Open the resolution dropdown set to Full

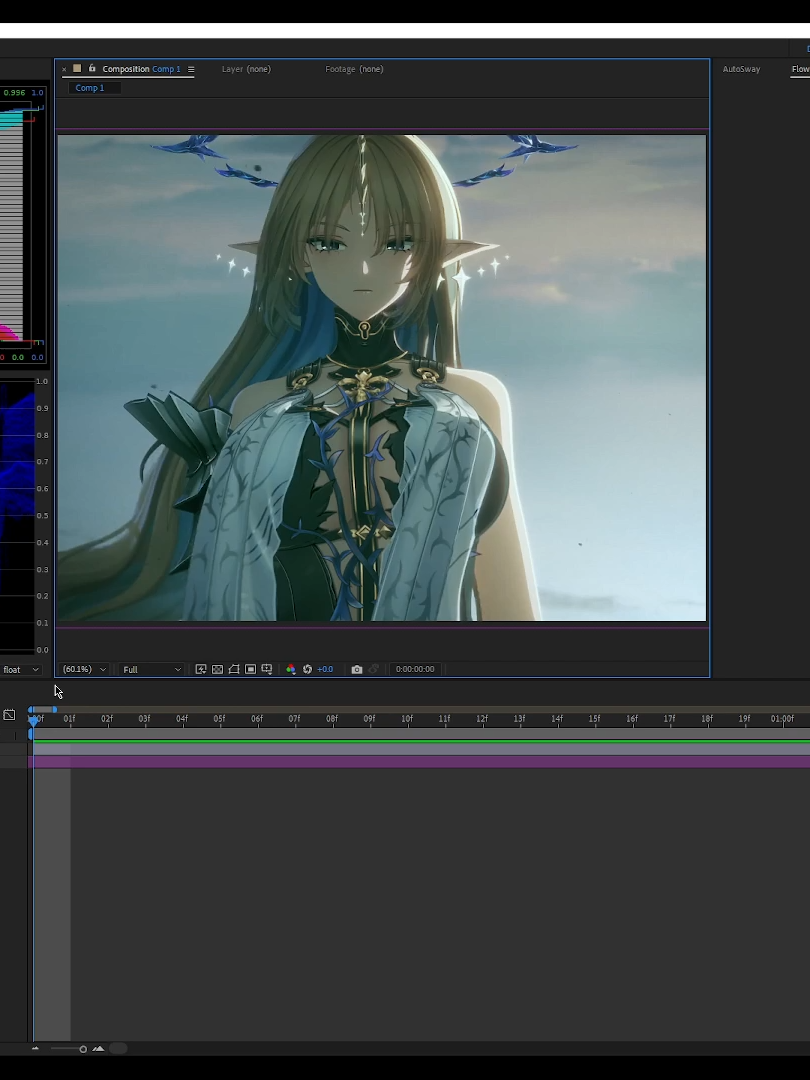click(x=149, y=669)
